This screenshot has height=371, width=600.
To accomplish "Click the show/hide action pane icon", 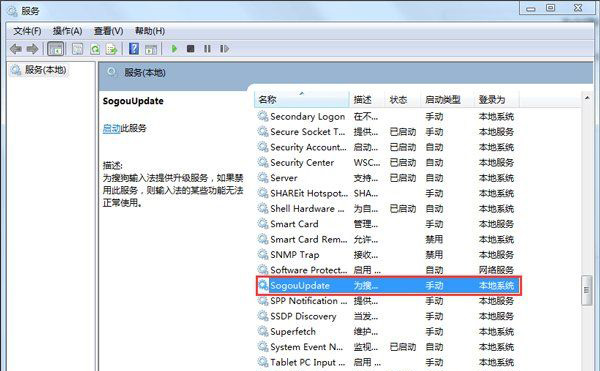I will tap(151, 49).
